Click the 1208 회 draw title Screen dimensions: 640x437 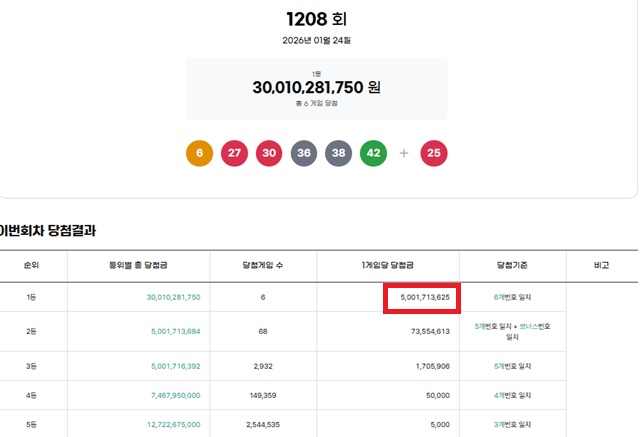coord(316,18)
